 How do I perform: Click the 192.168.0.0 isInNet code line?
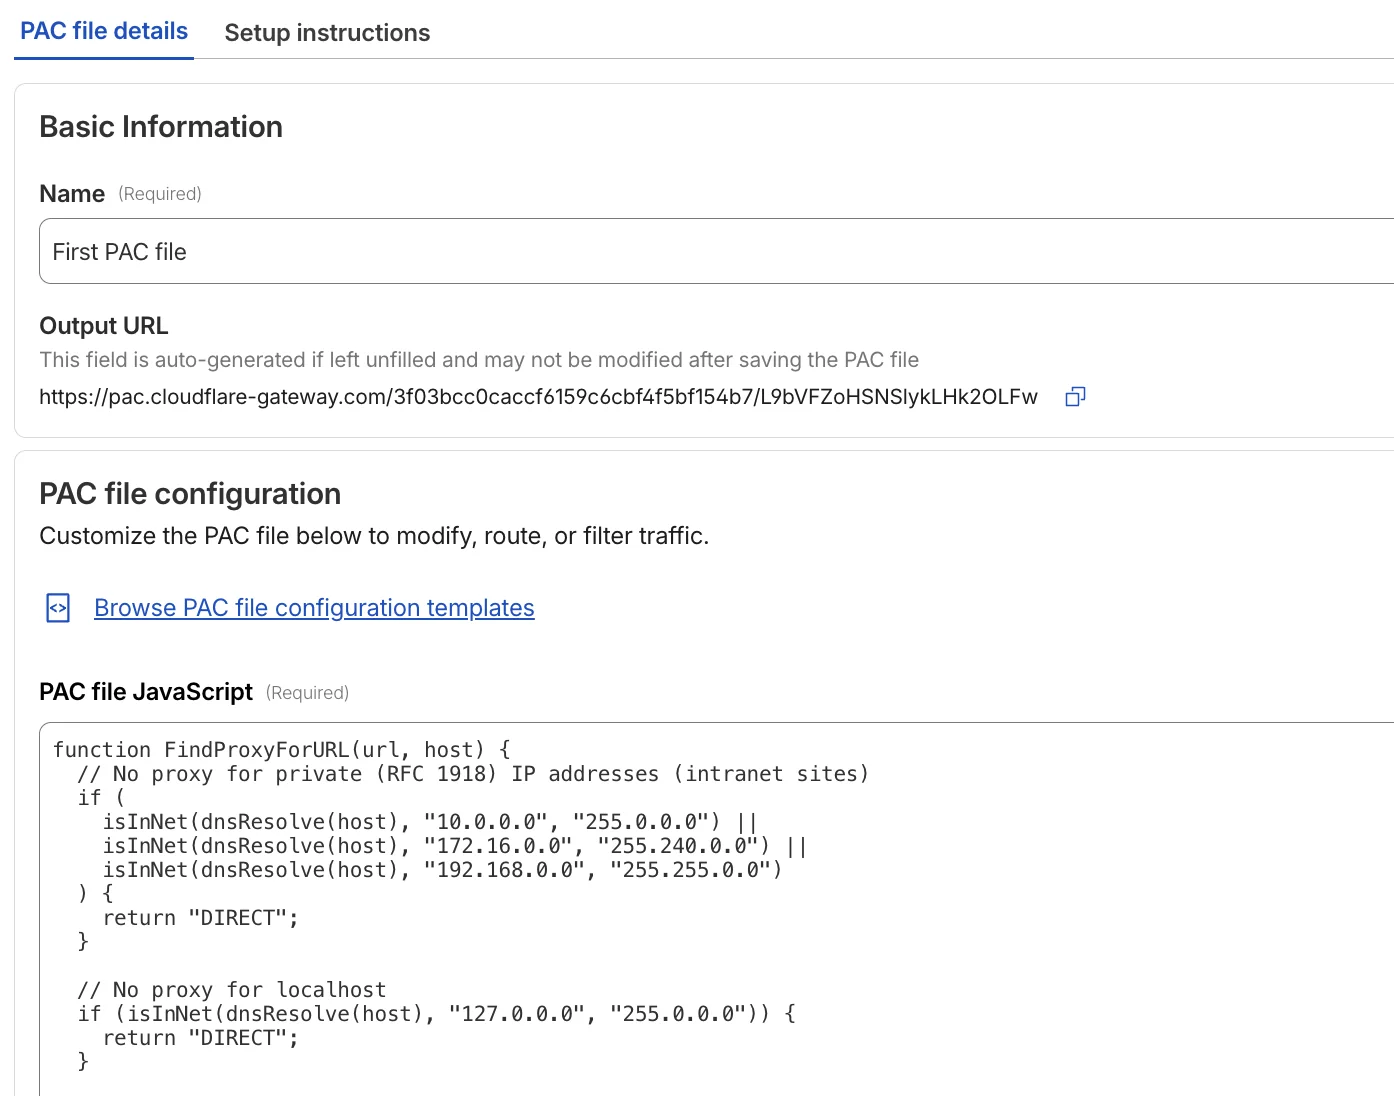point(442,870)
